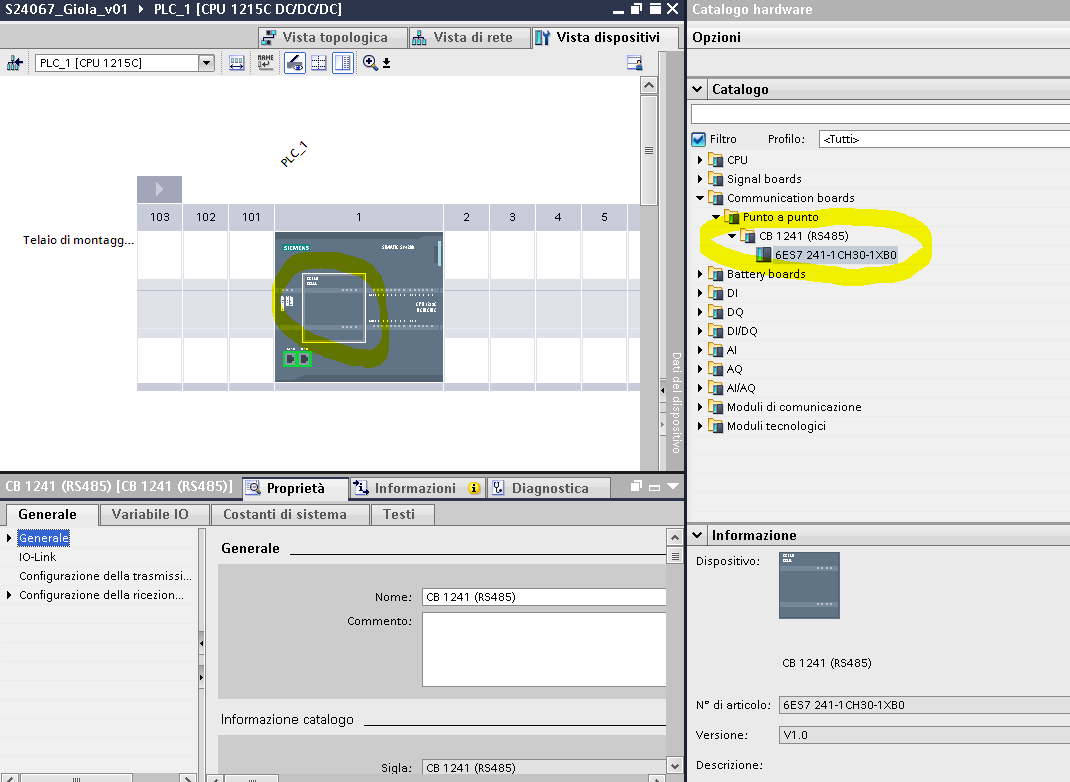Screen dimensions: 1070x782
Task: Open the PLC_1 device selection dropdown
Action: pos(207,63)
